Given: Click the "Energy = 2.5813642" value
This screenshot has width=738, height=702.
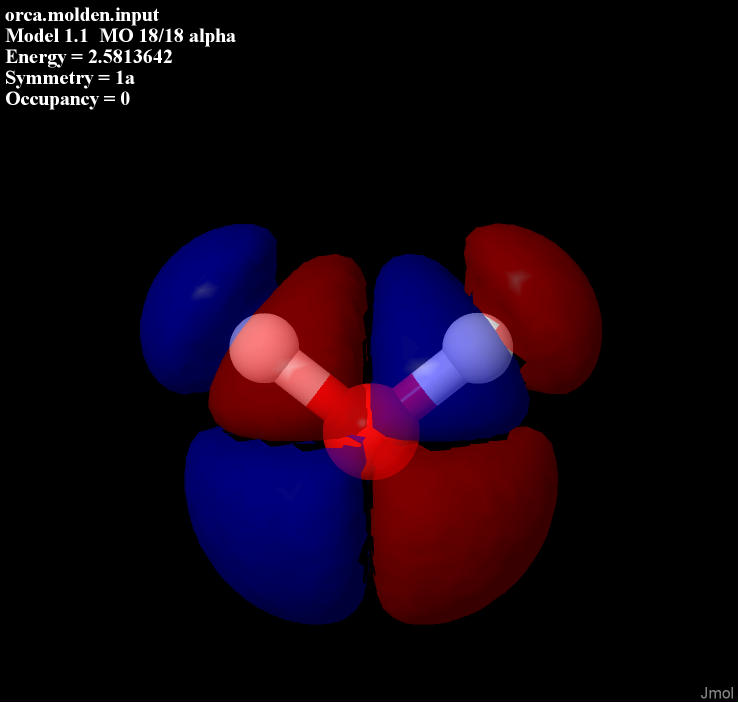Looking at the screenshot, I should pyautogui.click(x=88, y=57).
